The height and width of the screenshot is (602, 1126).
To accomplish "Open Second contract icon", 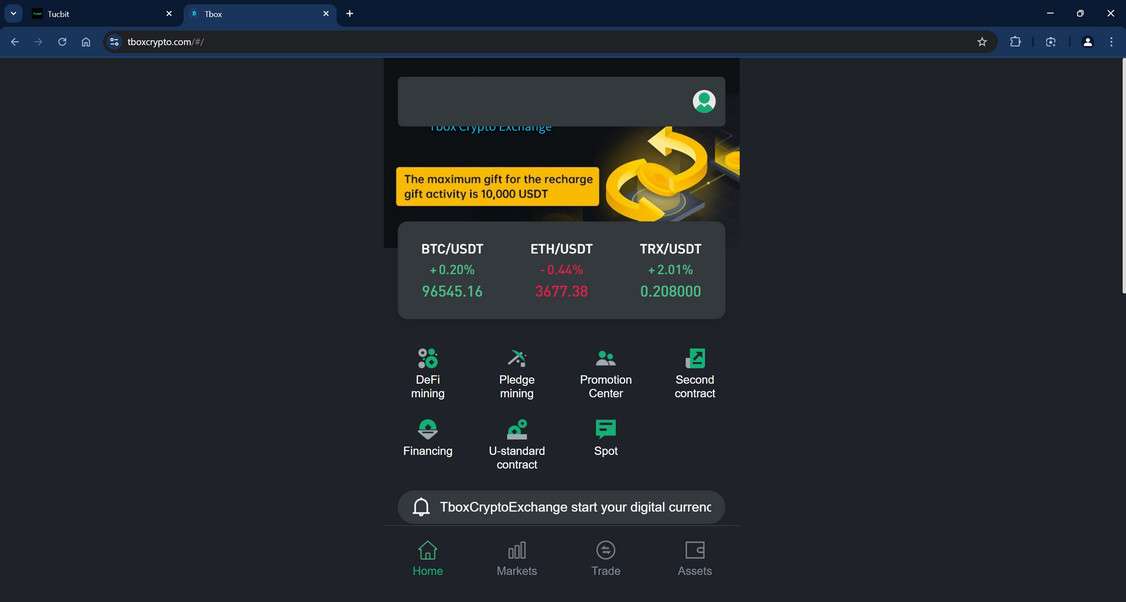I will pyautogui.click(x=695, y=358).
